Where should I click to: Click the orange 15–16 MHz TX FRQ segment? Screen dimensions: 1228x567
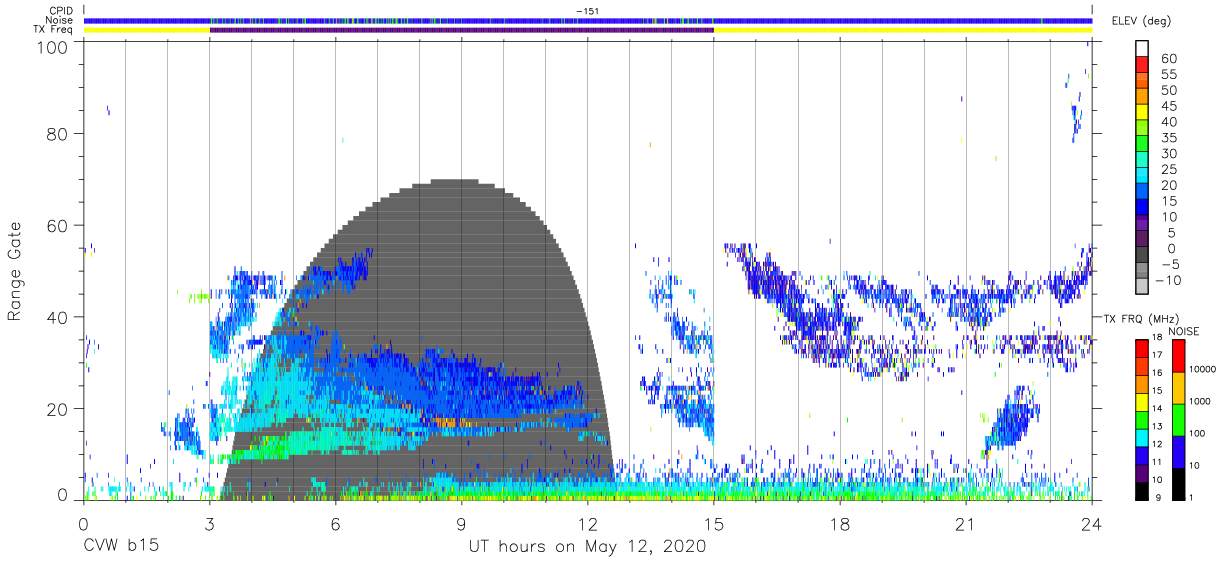1141,384
